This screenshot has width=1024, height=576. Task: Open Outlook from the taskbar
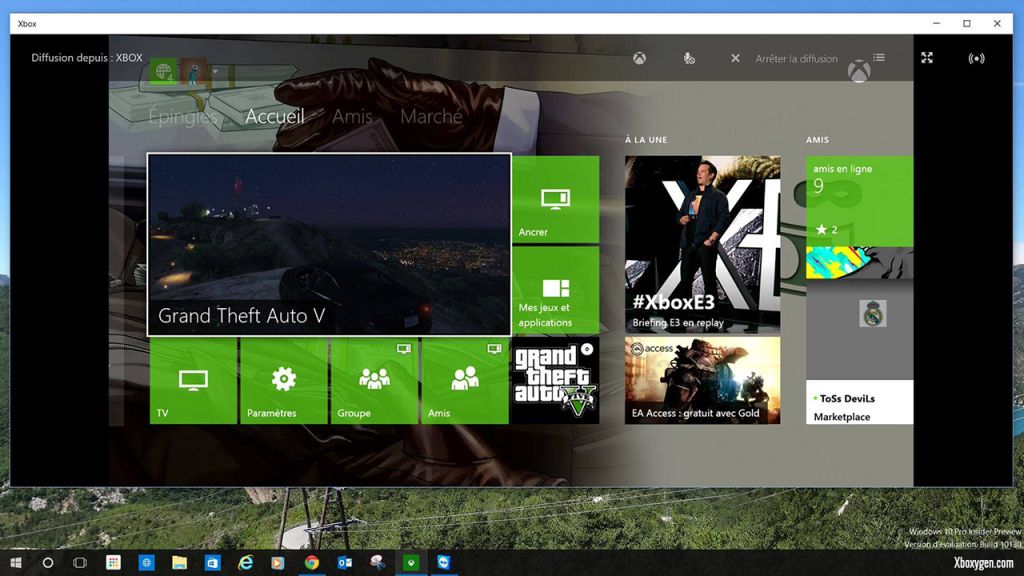tap(345, 562)
